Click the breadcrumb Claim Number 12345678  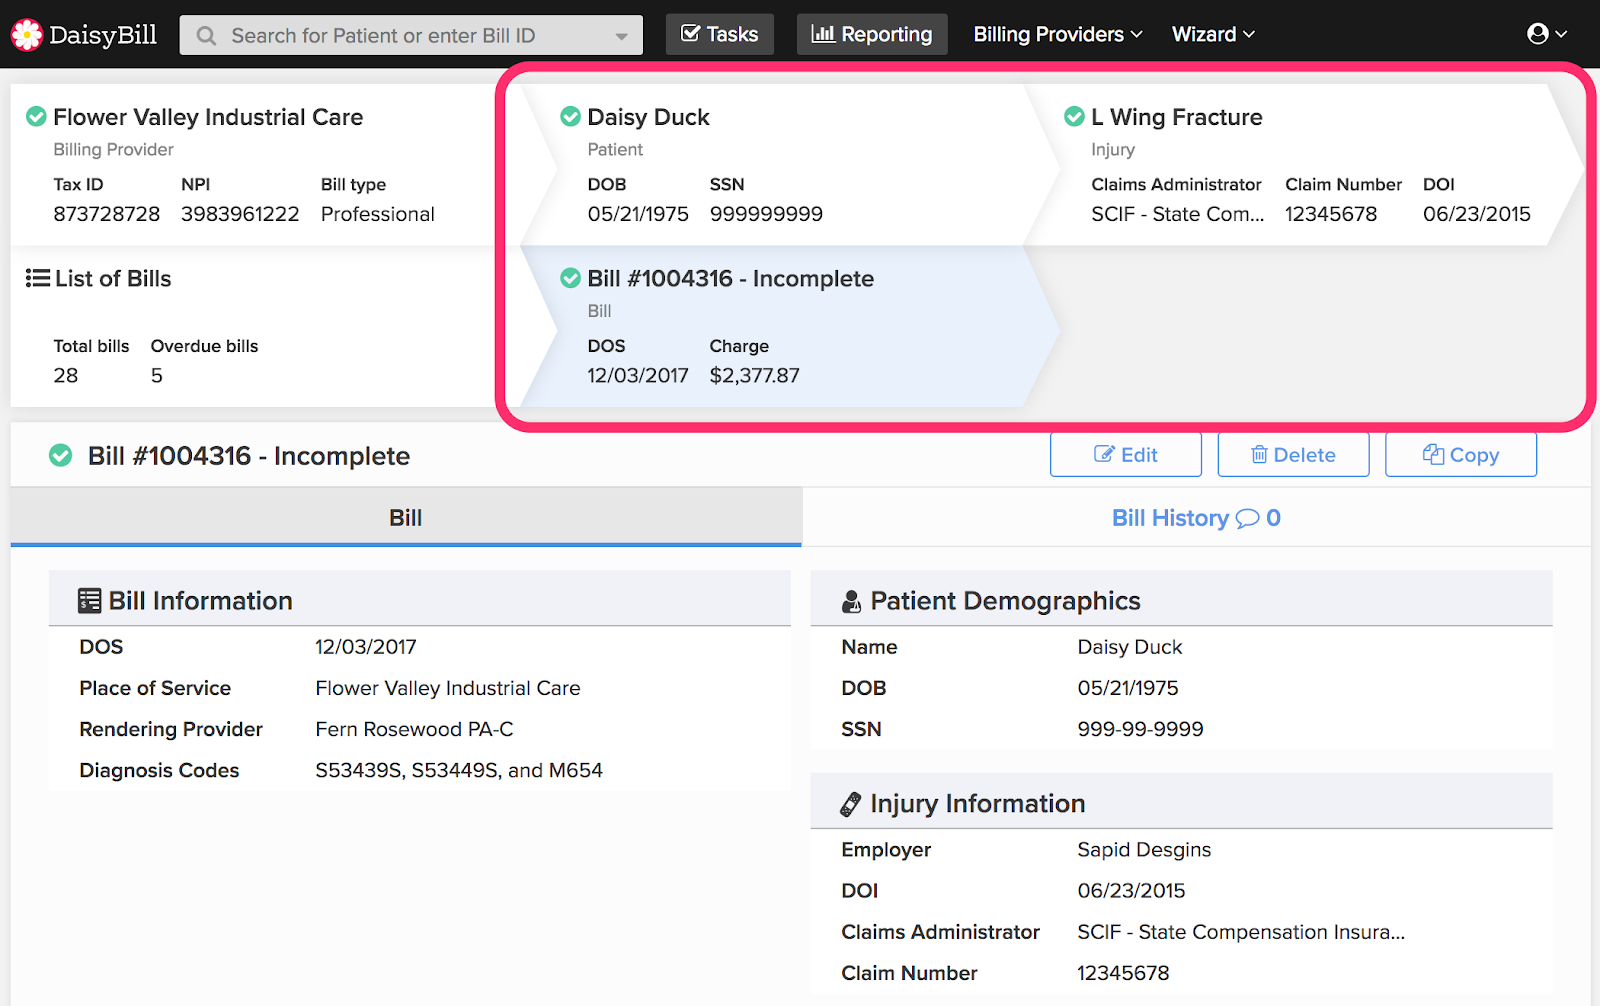[x=1331, y=214]
